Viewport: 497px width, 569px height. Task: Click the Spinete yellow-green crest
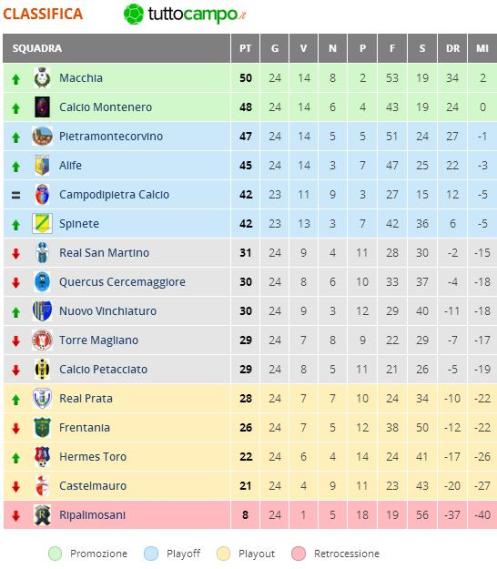click(42, 223)
